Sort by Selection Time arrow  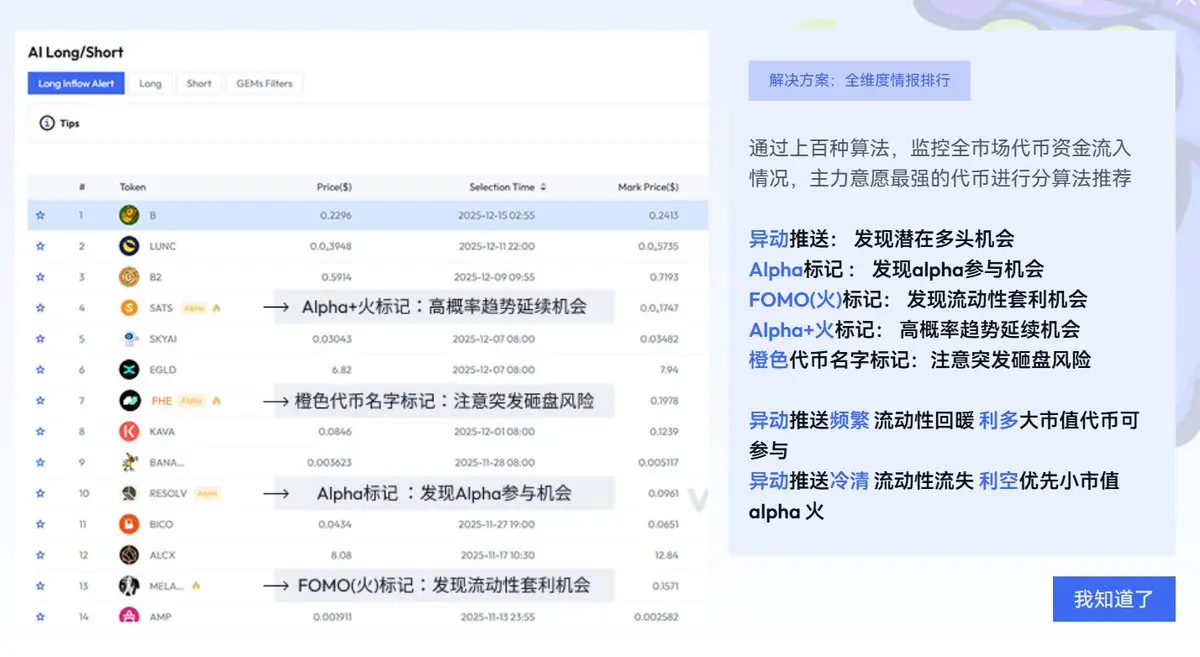(x=543, y=187)
